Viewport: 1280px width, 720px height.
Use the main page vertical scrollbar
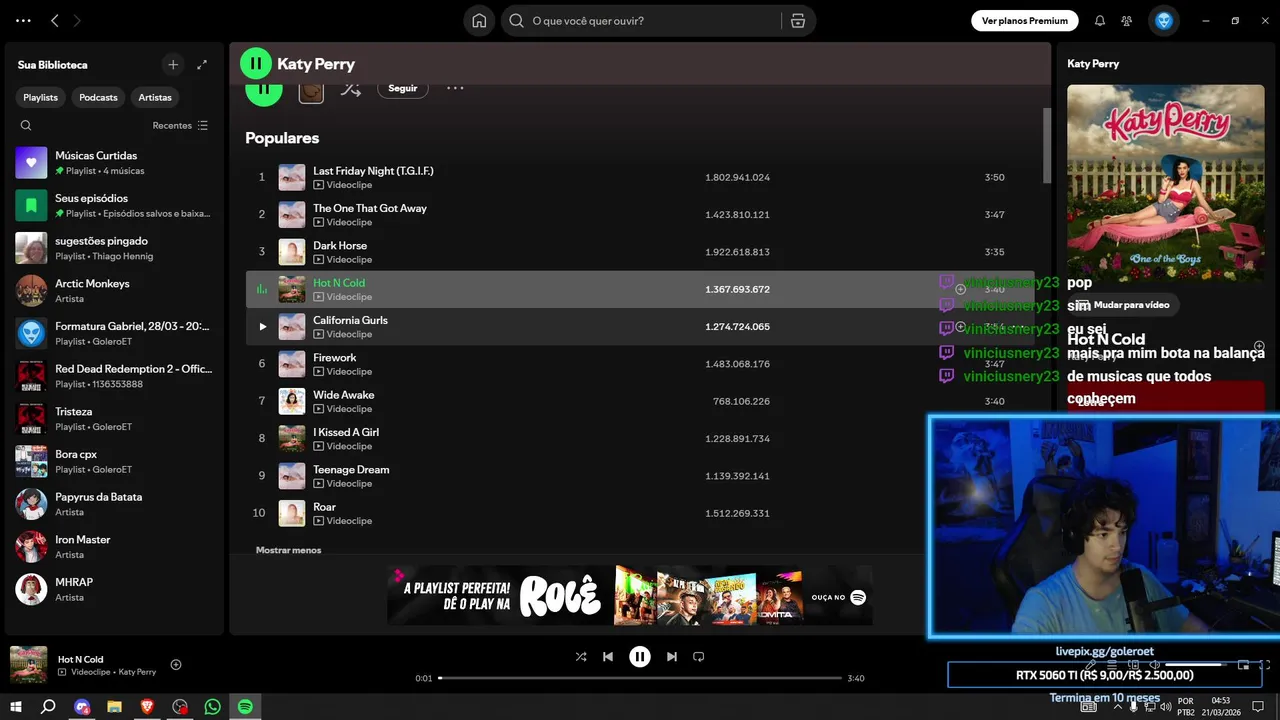pos(1047,145)
